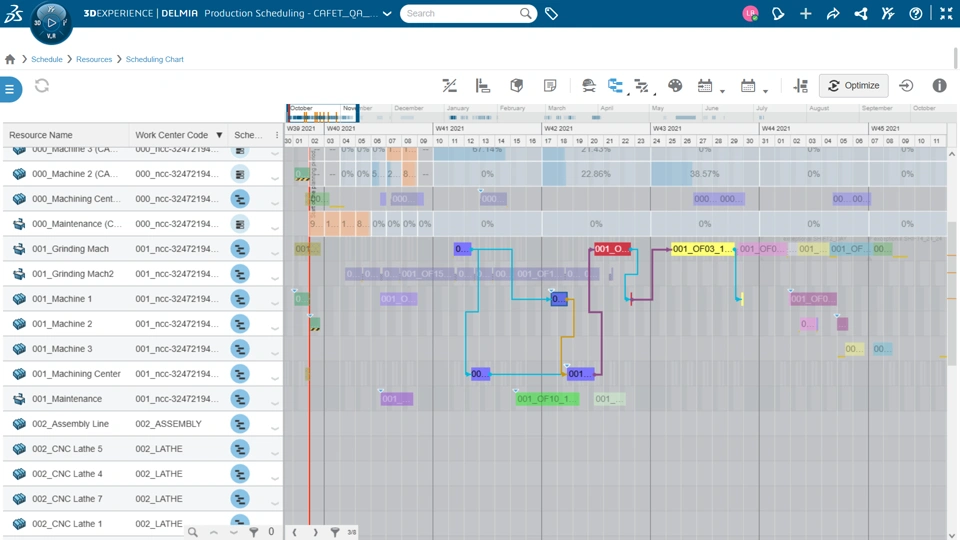Toggle schedule view for 002_CNC Lathe 5 row
The height and width of the screenshot is (540, 960).
[240, 449]
